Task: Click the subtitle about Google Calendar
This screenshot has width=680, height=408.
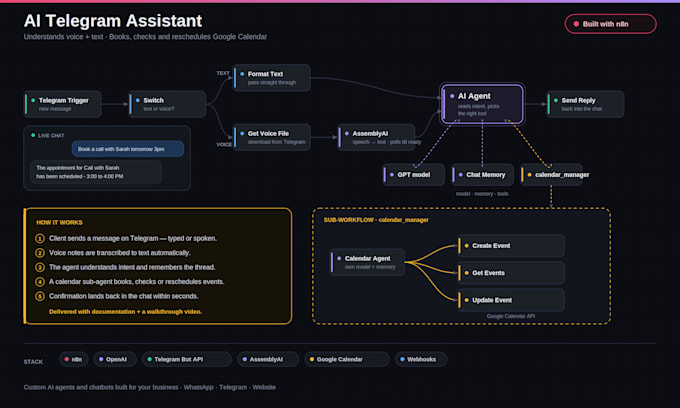Action: pos(145,37)
